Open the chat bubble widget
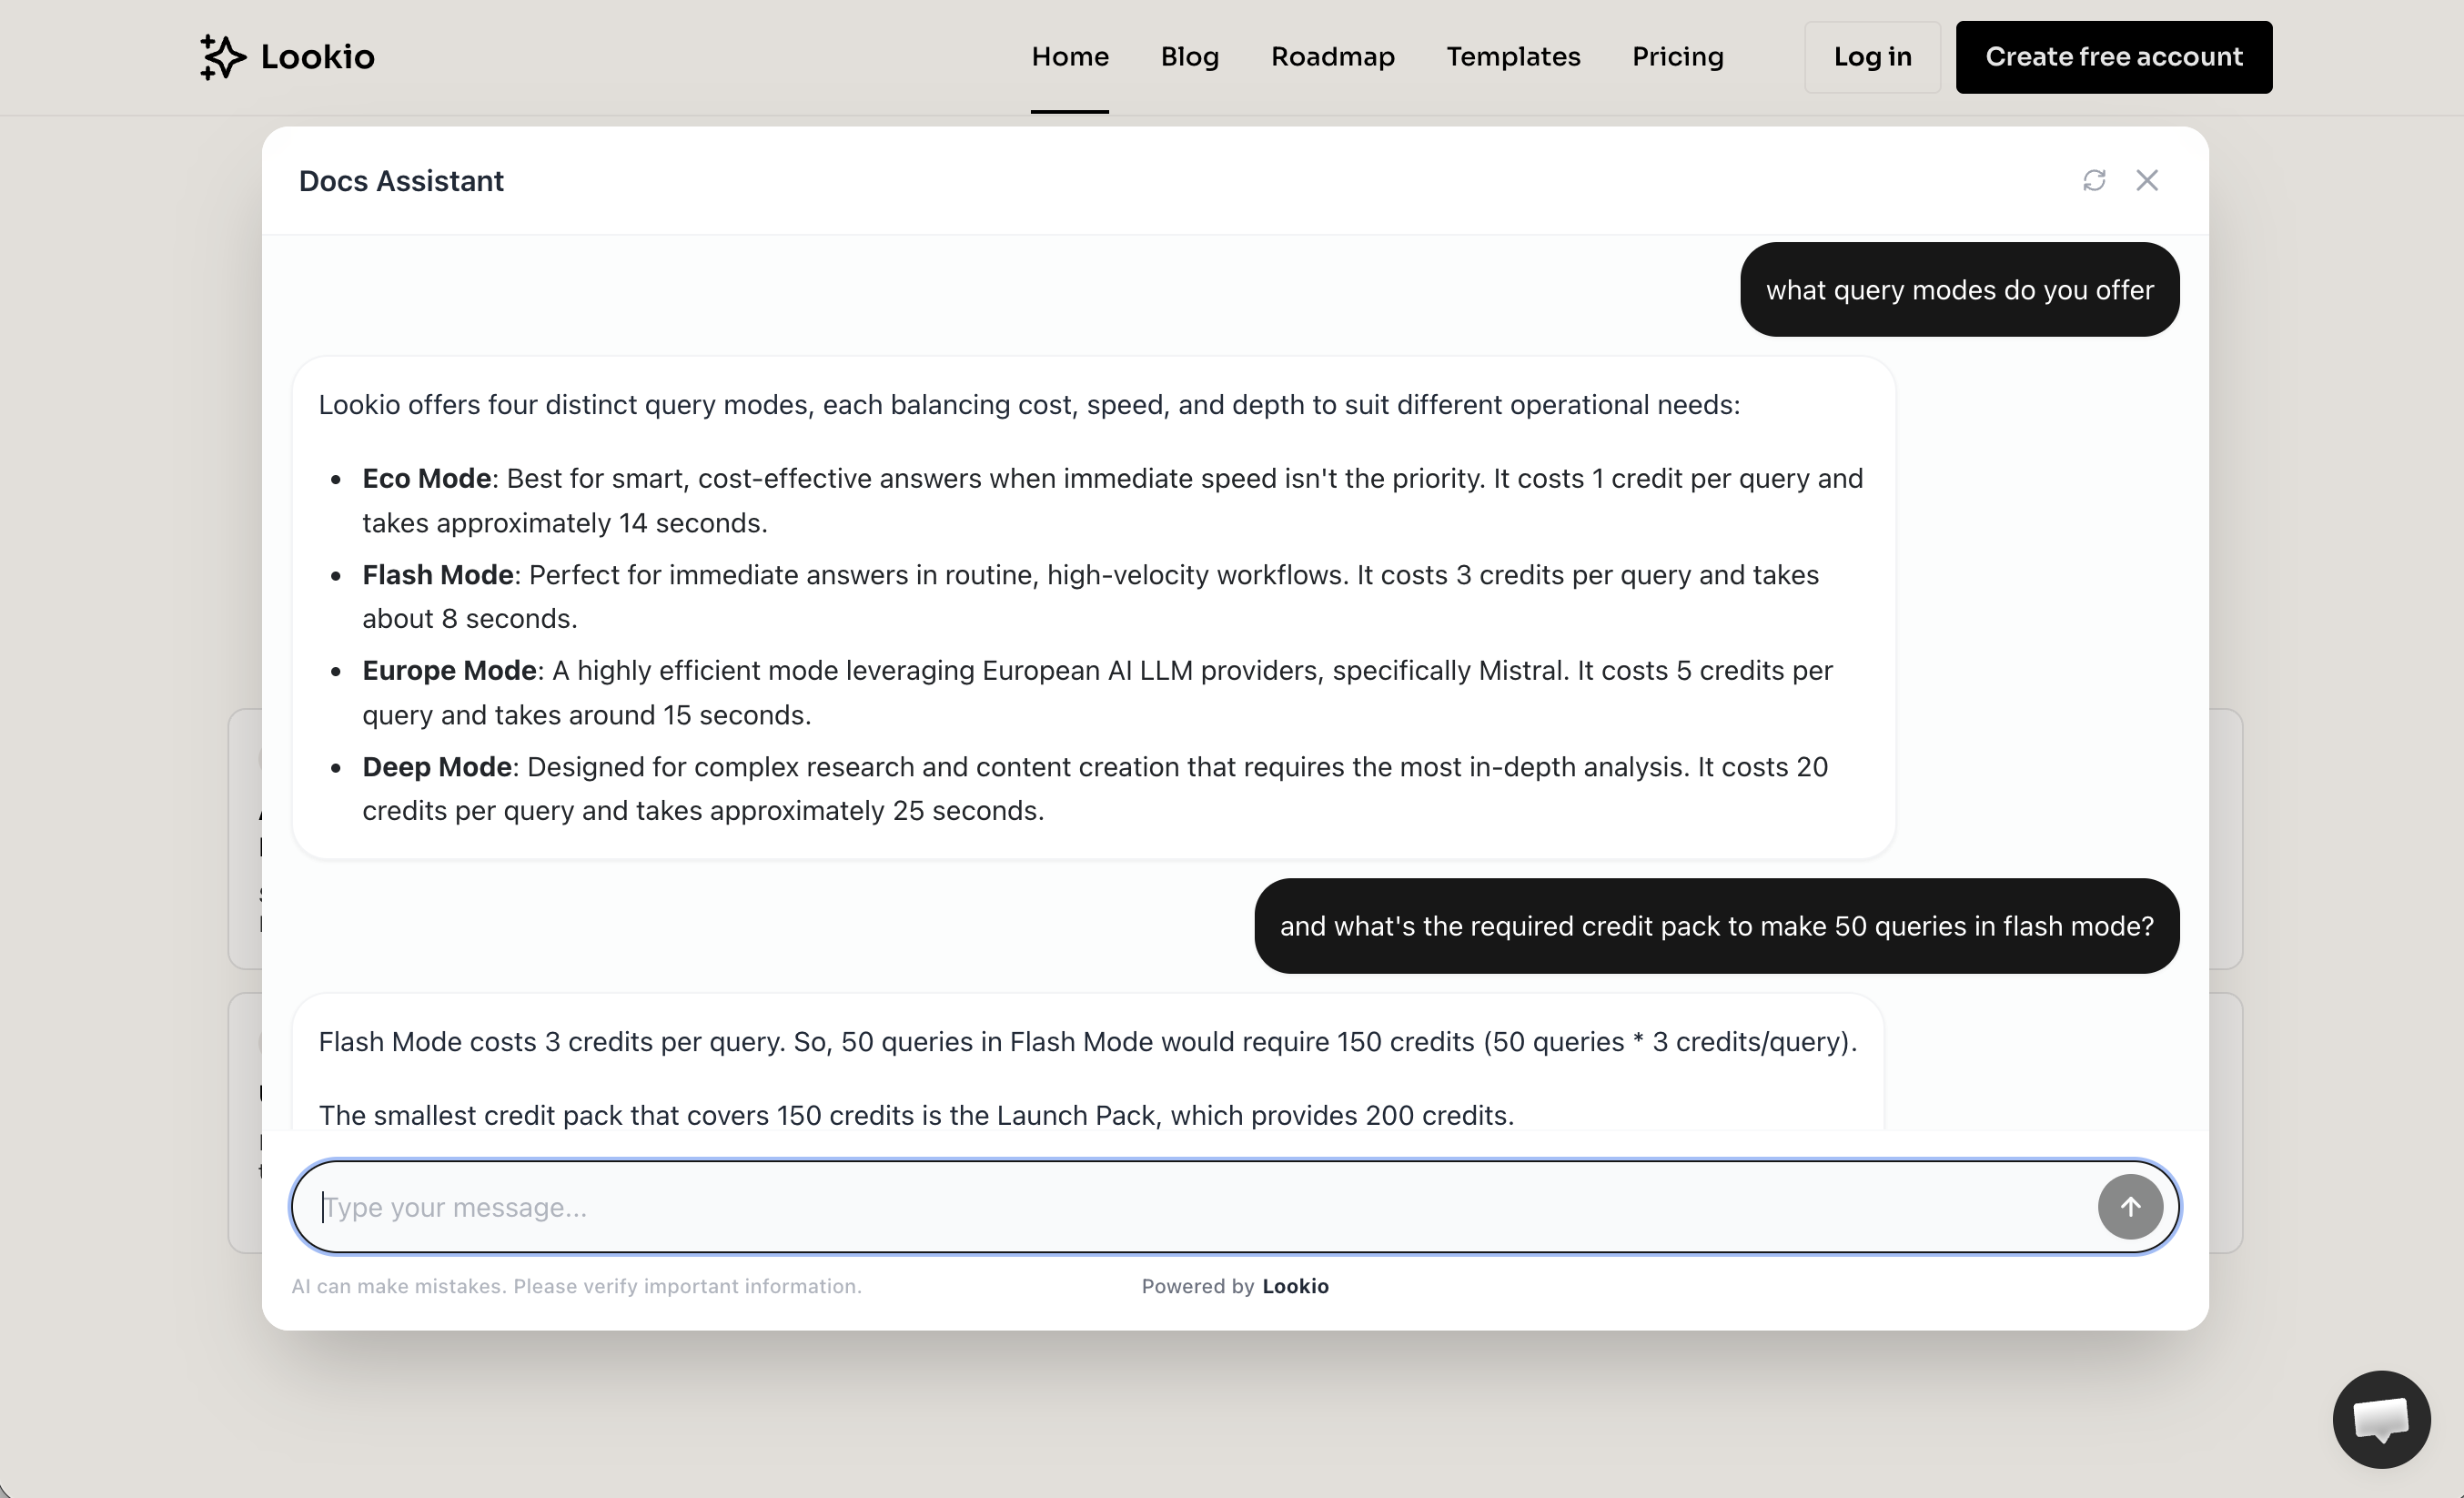The width and height of the screenshot is (2464, 1498). (x=2381, y=1419)
